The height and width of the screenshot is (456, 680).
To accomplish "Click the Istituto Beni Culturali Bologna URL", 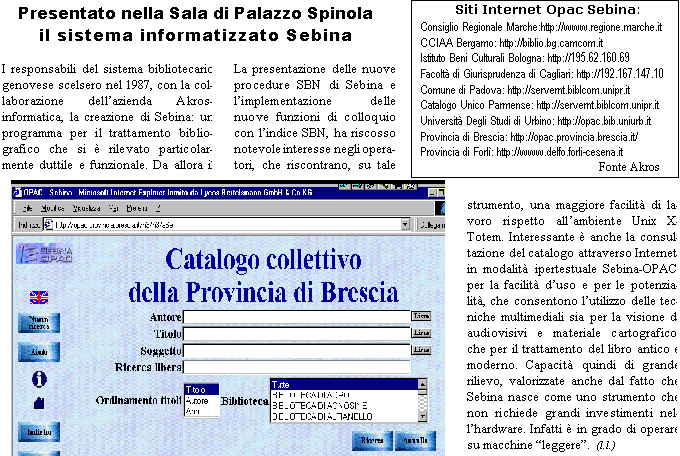I will pyautogui.click(x=524, y=58).
